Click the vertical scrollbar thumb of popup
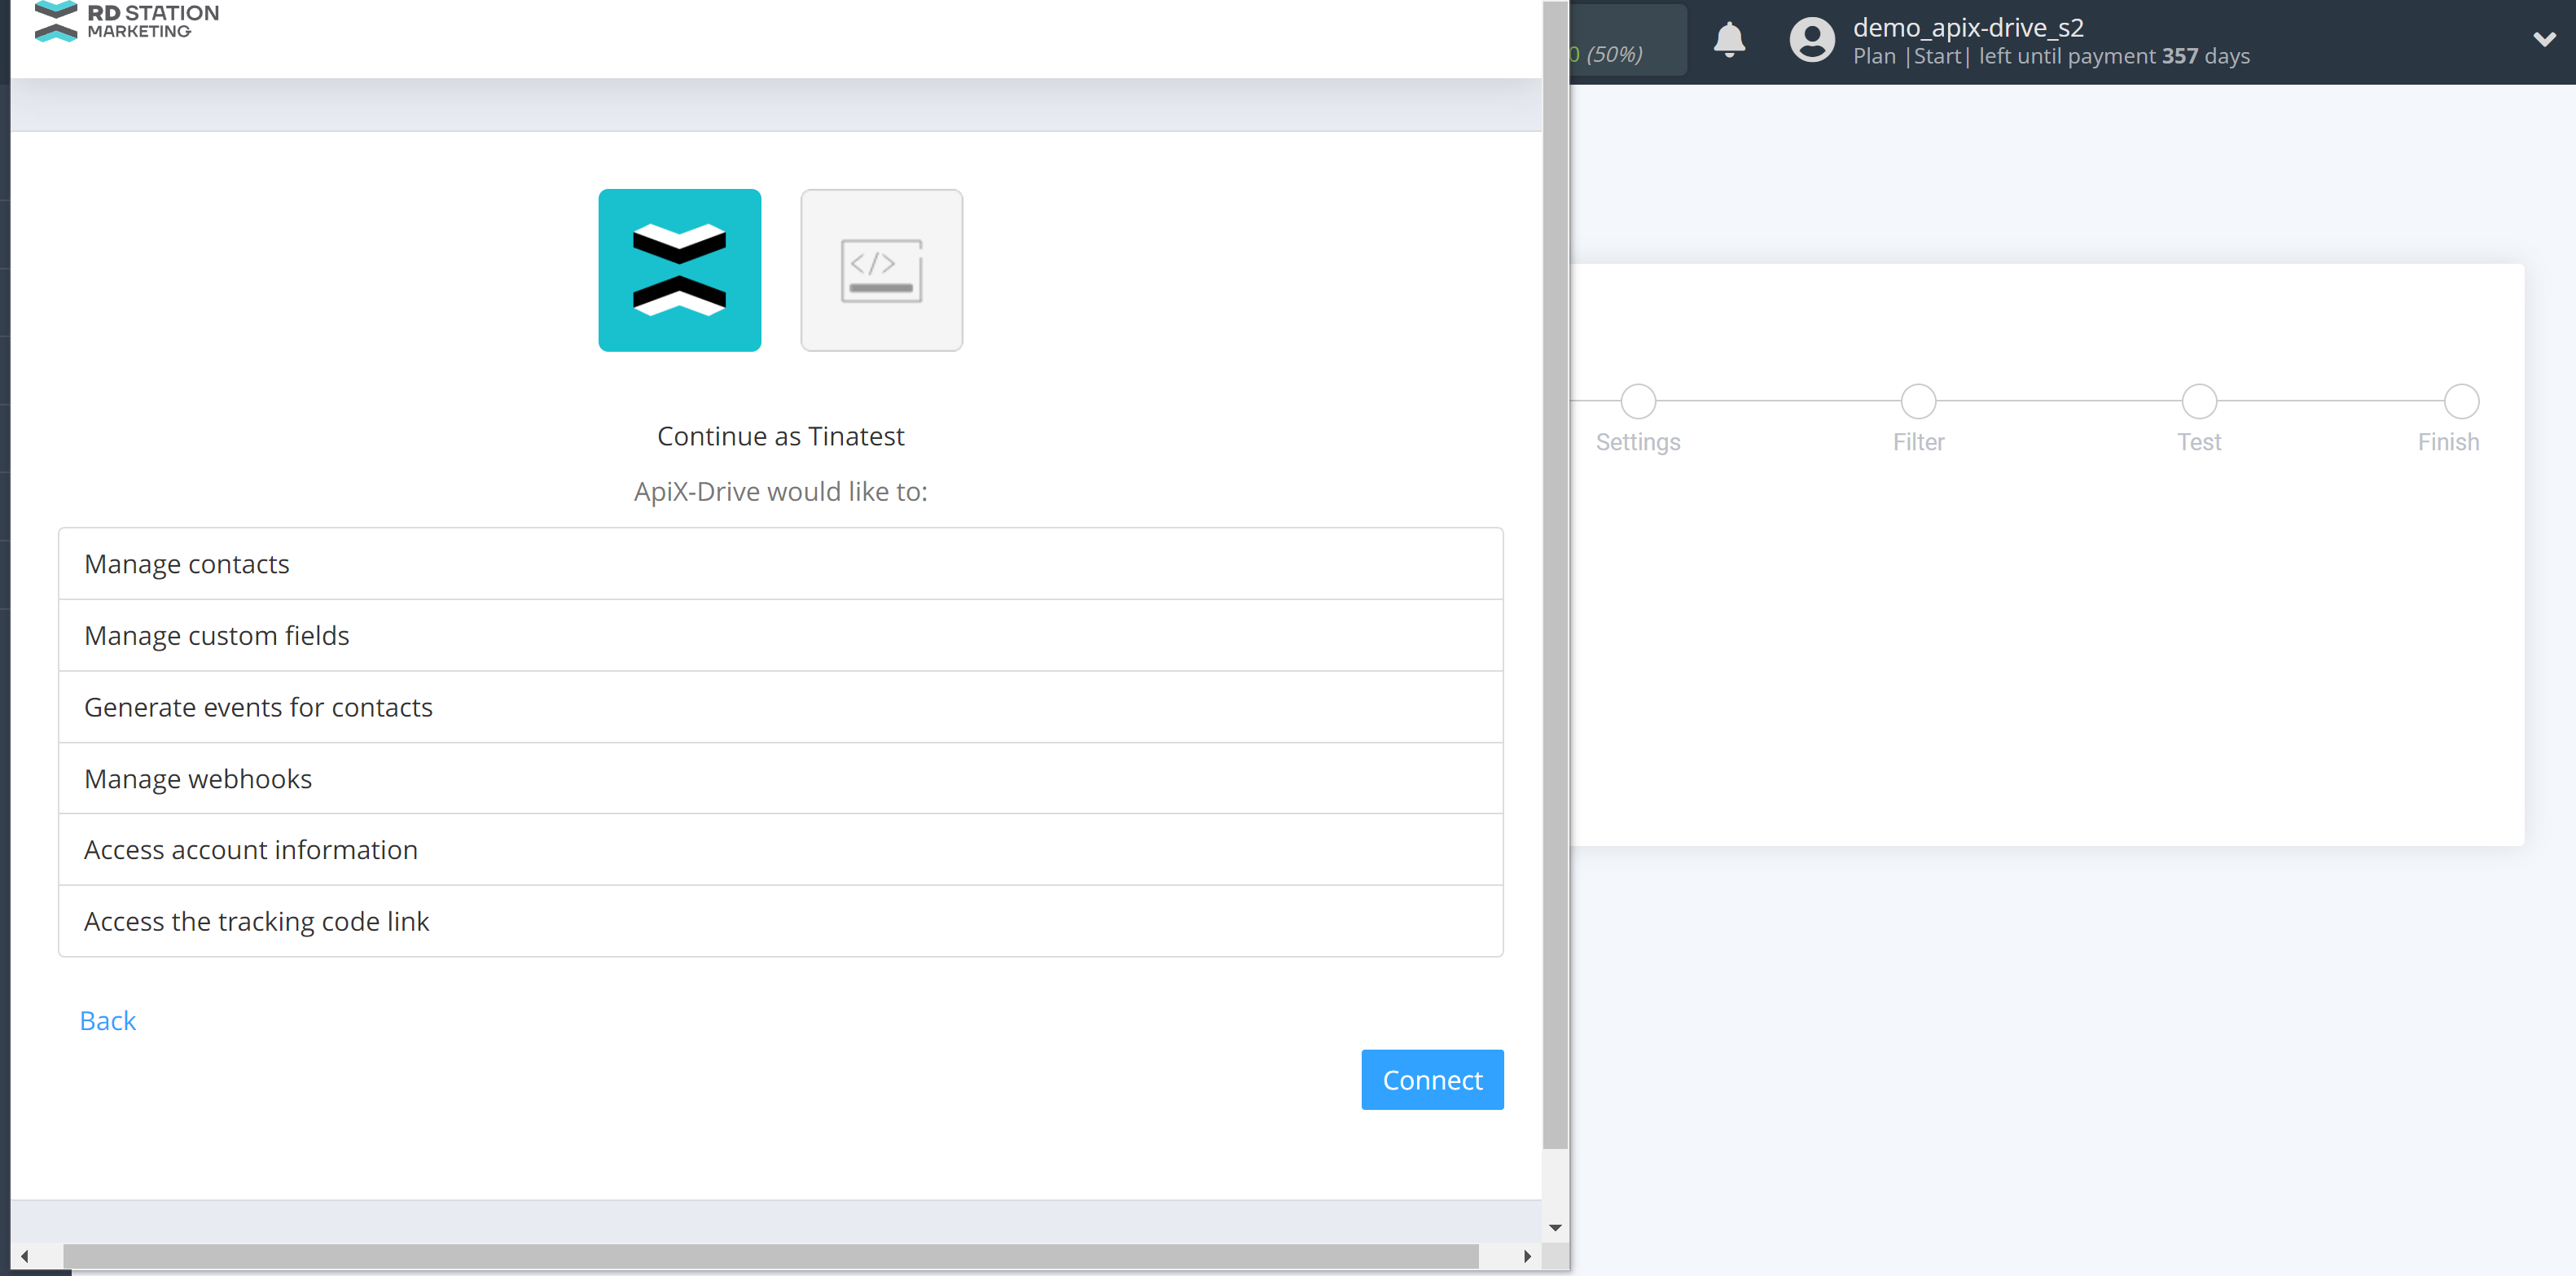Screen dimensions: 2576x1276 (x=1554, y=575)
